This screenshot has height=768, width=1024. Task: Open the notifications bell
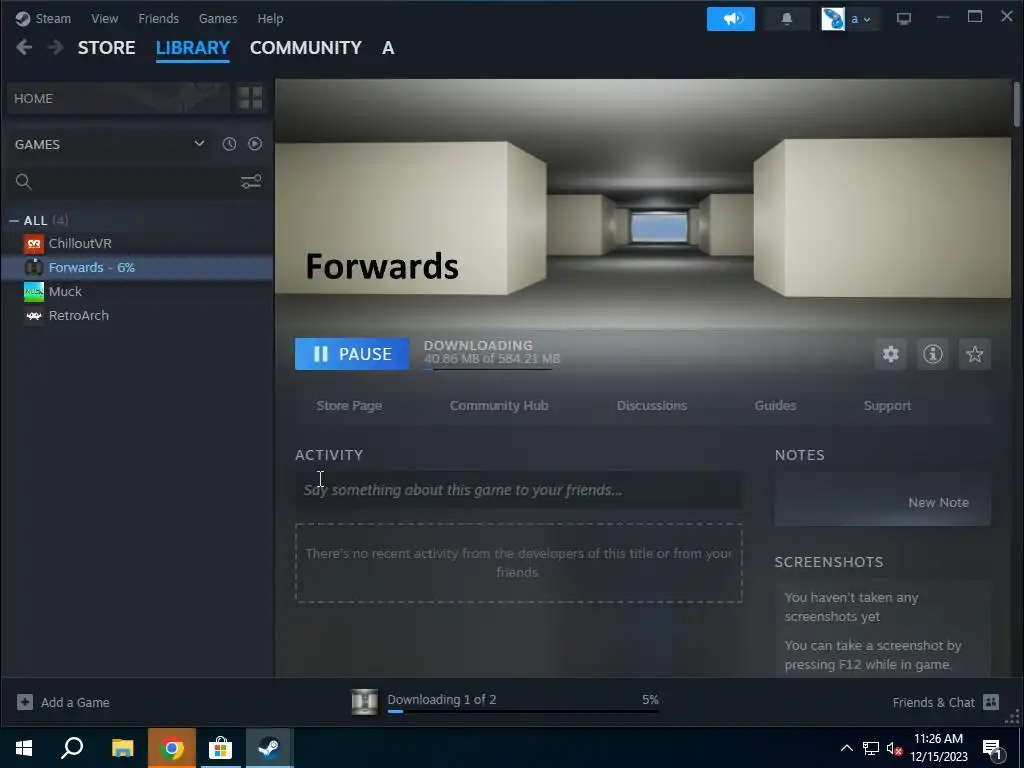[787, 19]
